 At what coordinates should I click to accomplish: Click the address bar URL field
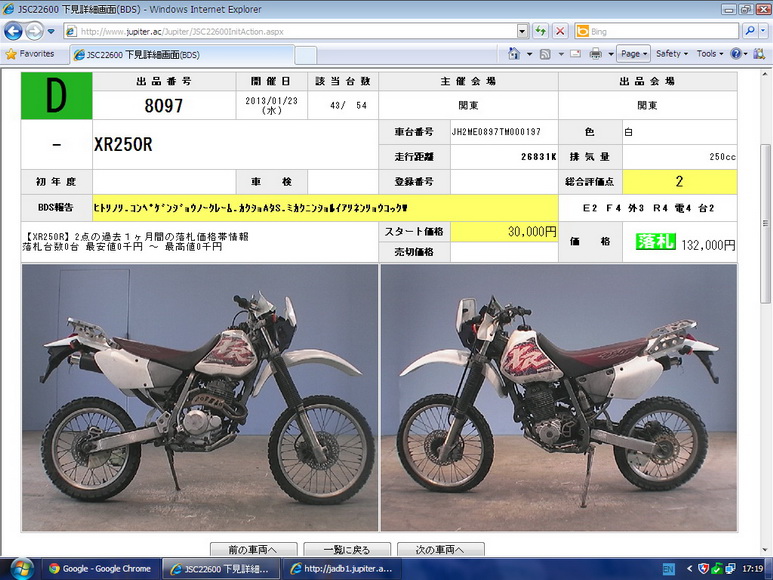(x=290, y=32)
